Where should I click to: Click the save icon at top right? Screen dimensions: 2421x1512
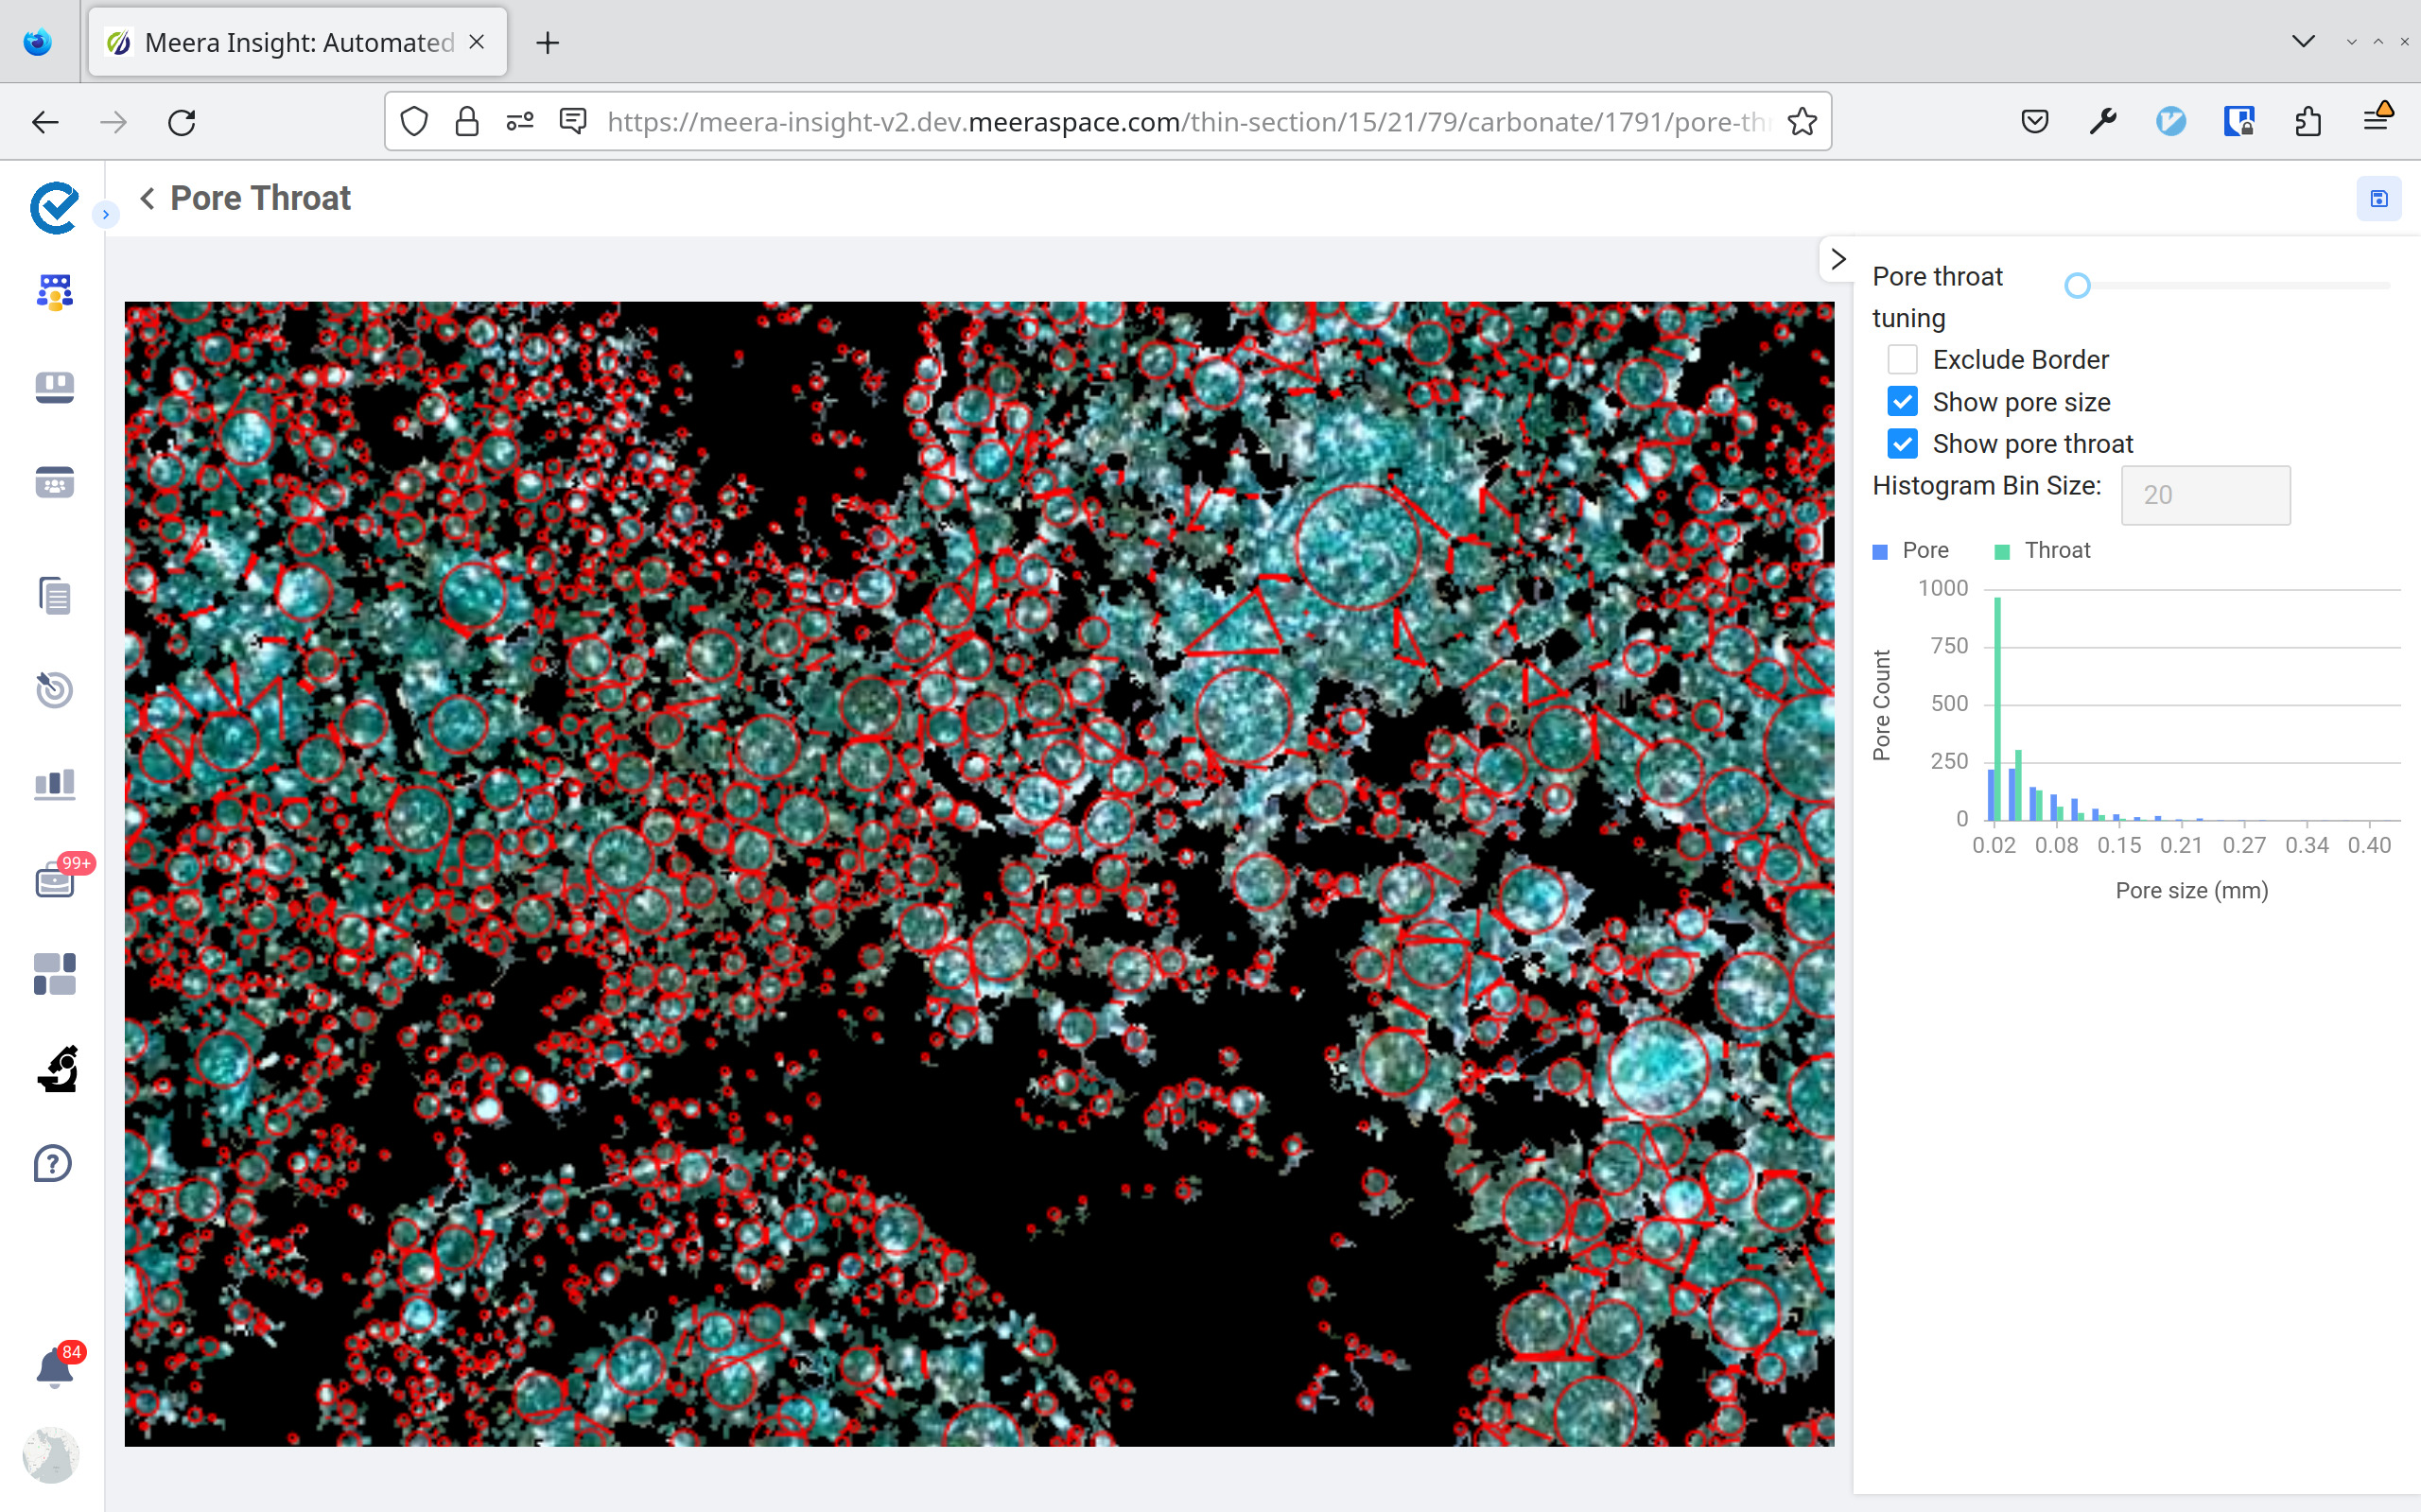[2378, 199]
